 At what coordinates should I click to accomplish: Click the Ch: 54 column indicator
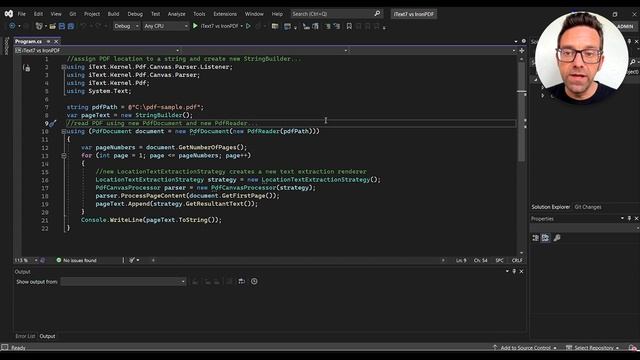(480, 260)
